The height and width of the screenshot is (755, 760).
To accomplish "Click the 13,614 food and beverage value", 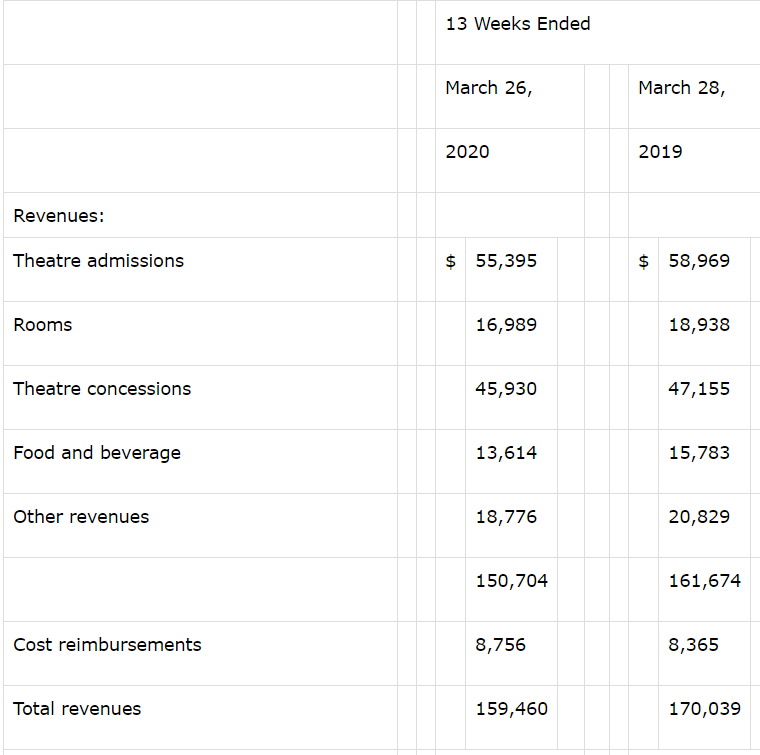I will [x=506, y=453].
